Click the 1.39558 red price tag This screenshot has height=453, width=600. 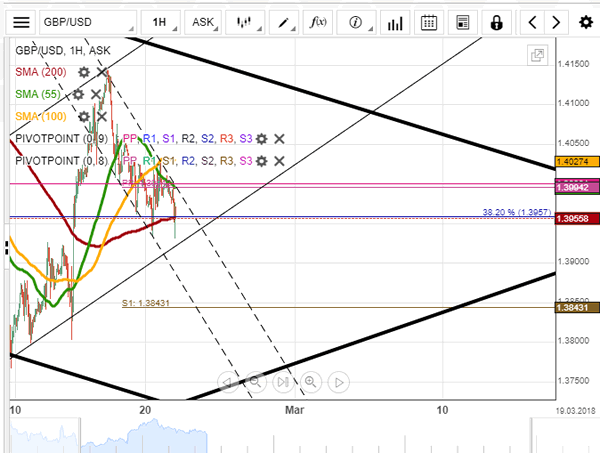tap(577, 218)
